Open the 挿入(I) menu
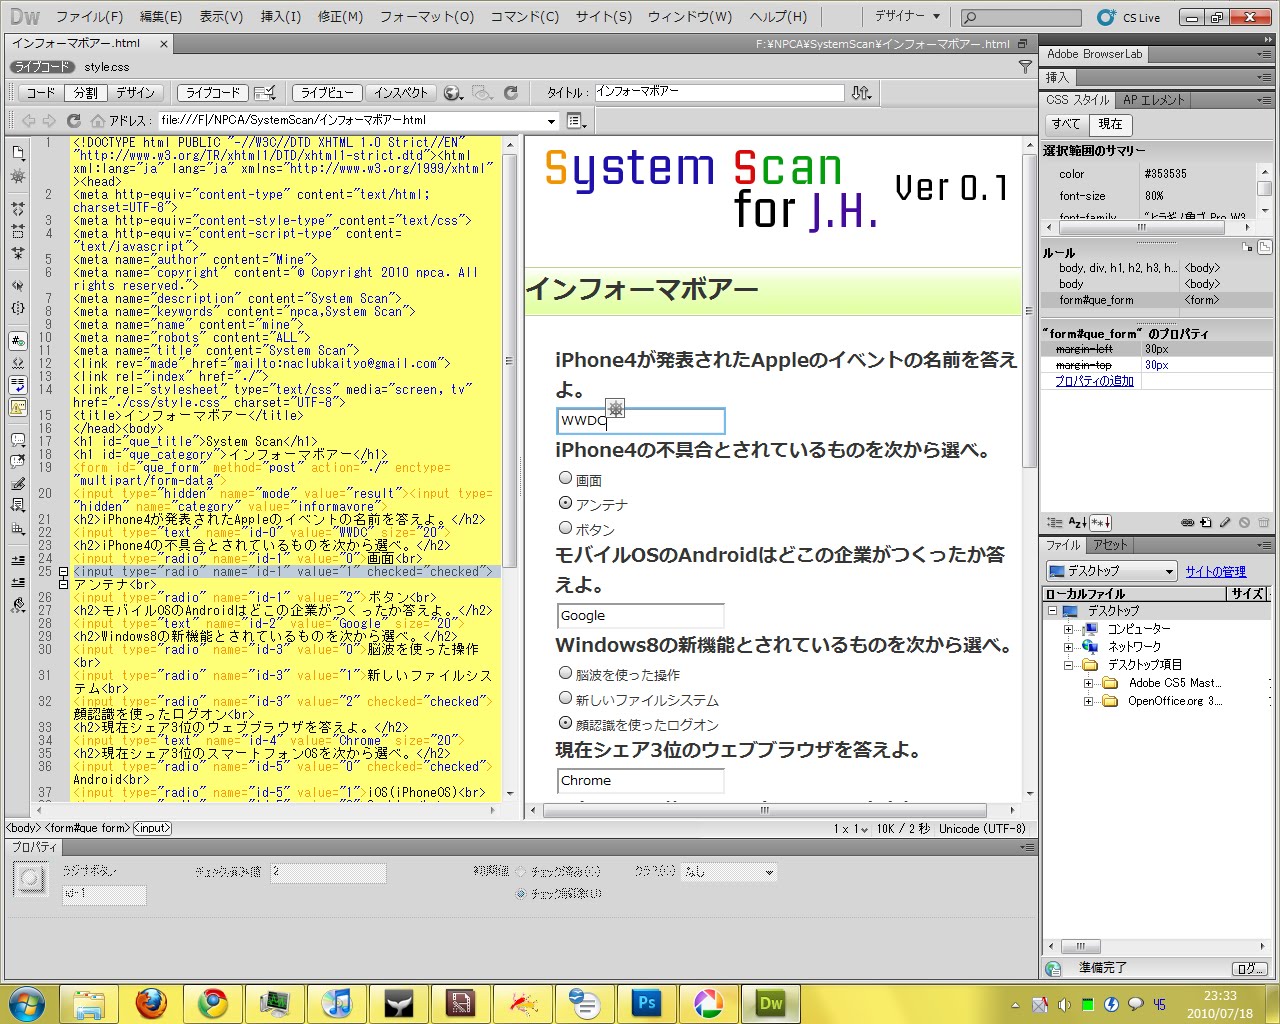Screen dimensions: 1280x1024 pyautogui.click(x=281, y=17)
